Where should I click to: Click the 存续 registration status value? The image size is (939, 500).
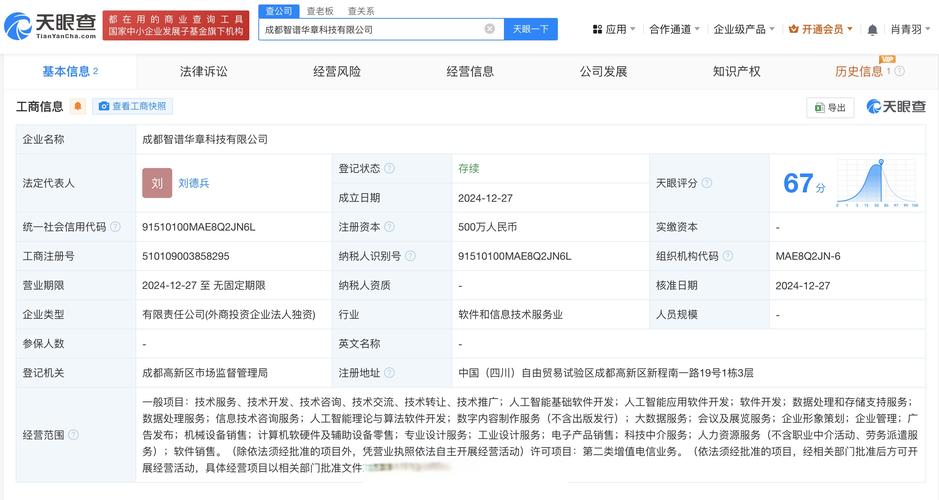tap(468, 168)
